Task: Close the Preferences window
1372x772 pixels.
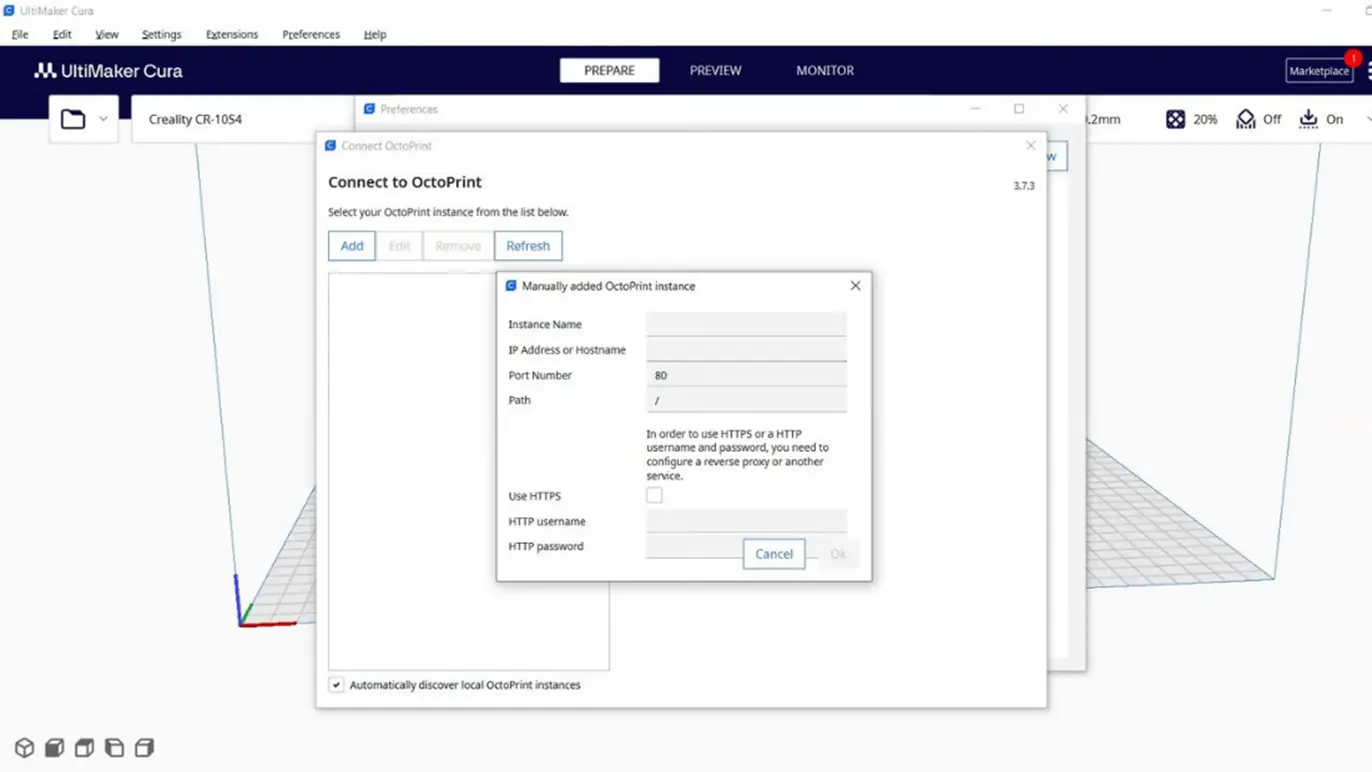Action: [1063, 109]
